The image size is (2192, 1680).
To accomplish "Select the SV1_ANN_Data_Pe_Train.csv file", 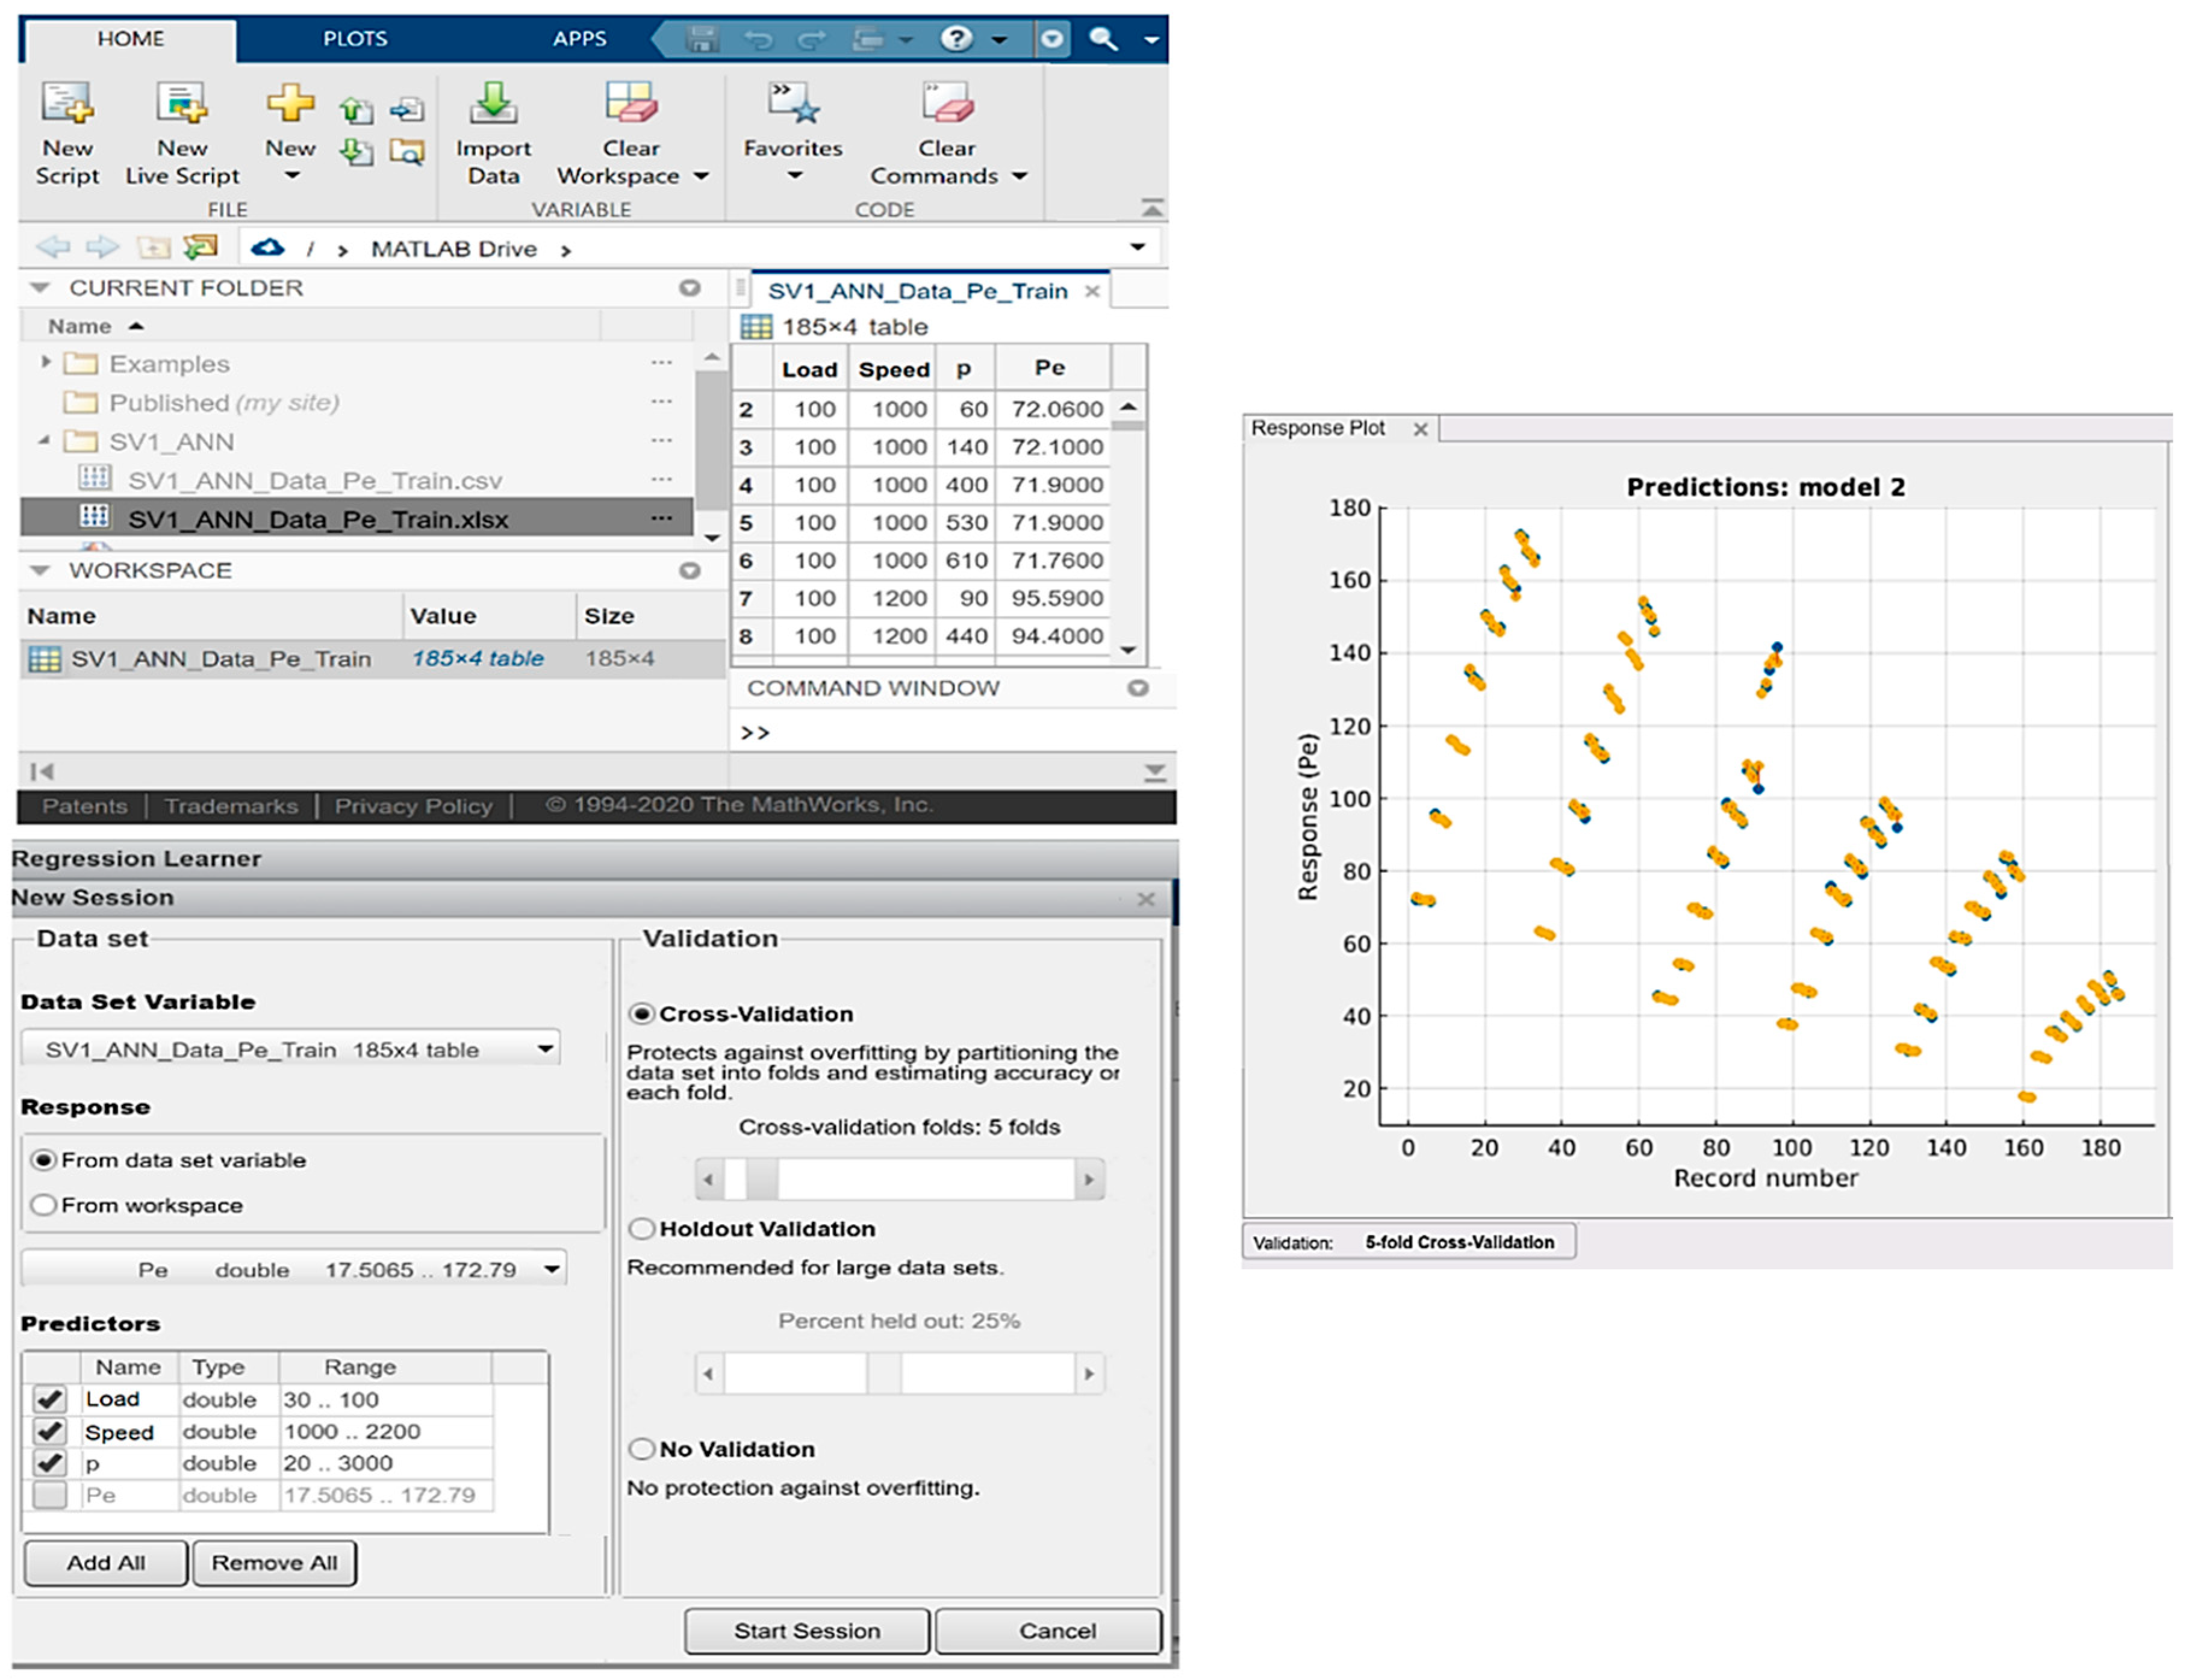I will 315,480.
